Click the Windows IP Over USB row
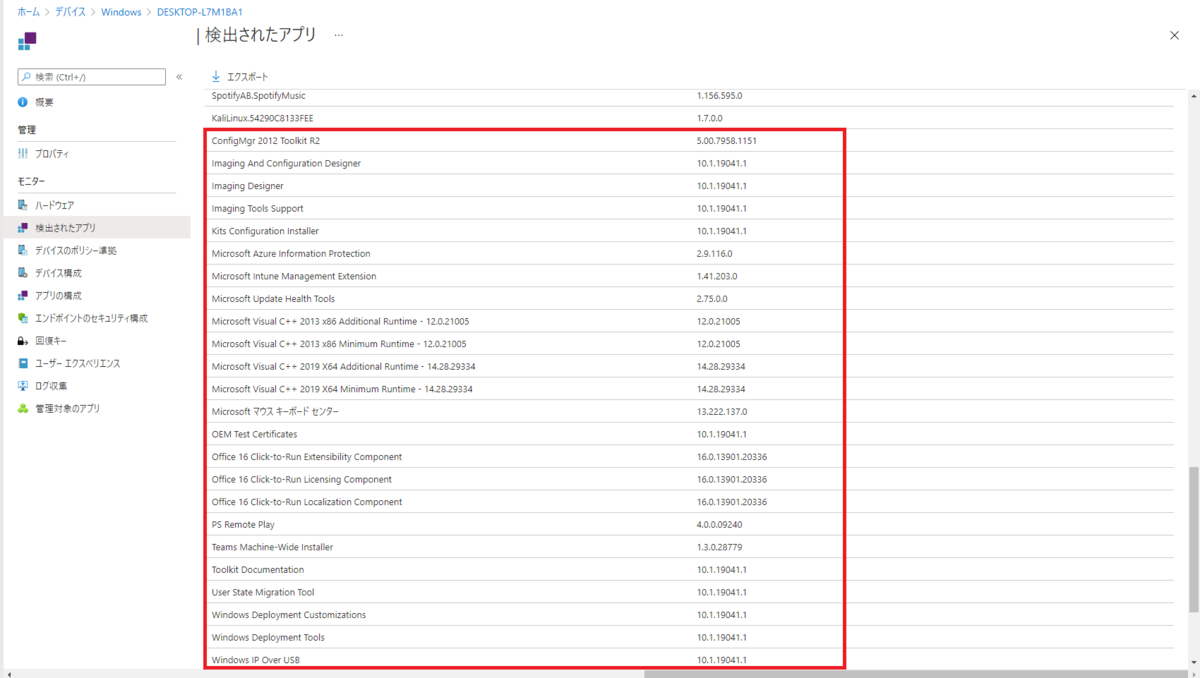Image resolution: width=1200 pixels, height=678 pixels. (692, 660)
